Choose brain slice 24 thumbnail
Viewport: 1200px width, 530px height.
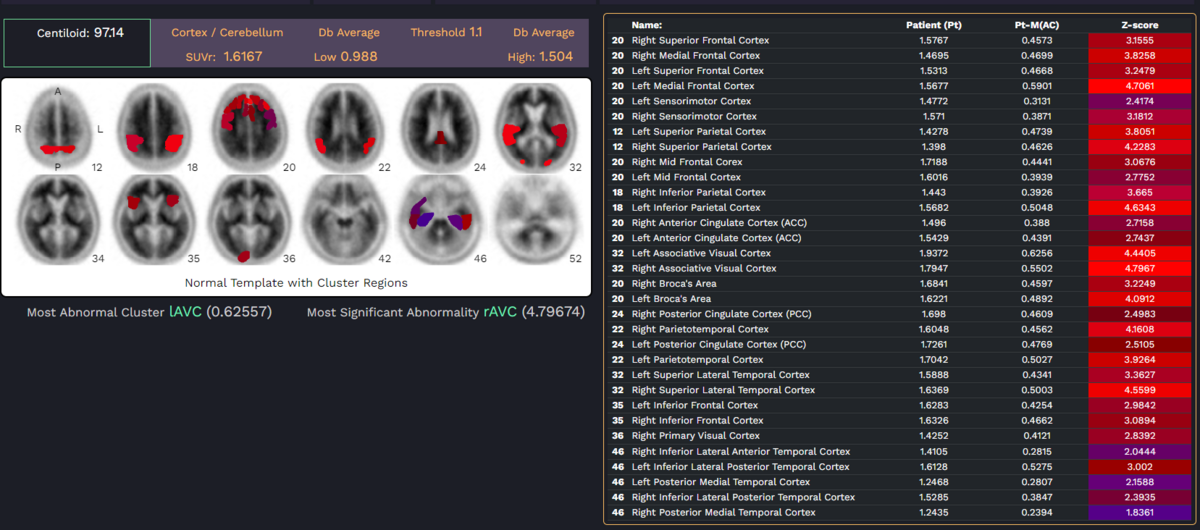442,128
